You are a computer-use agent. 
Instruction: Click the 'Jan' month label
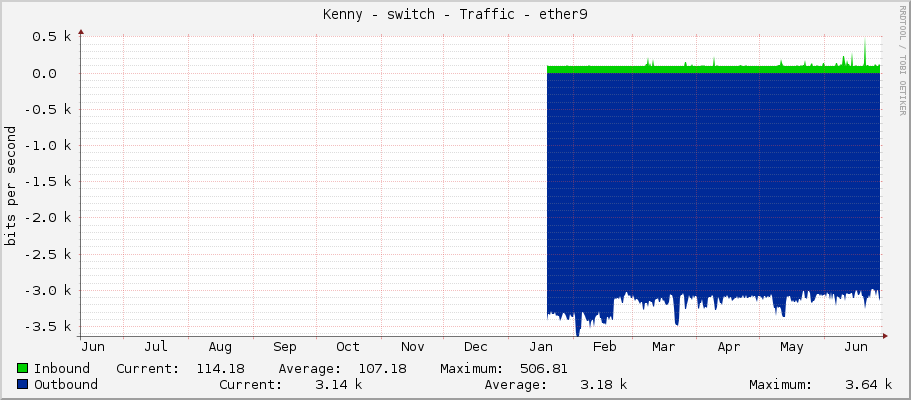point(541,347)
